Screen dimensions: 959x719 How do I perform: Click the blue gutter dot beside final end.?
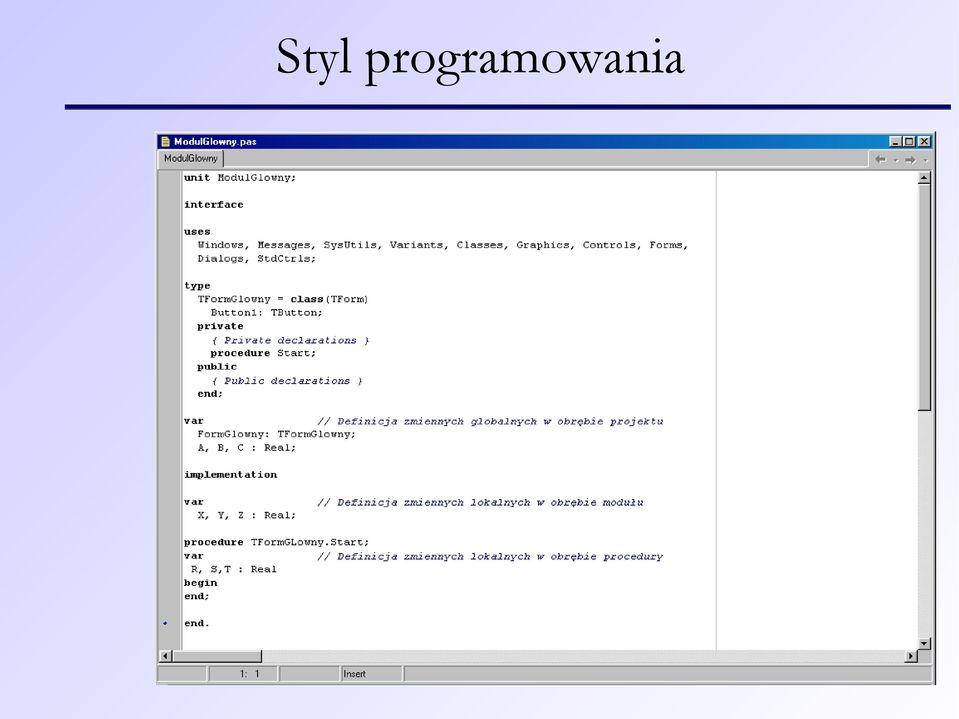coord(165,623)
